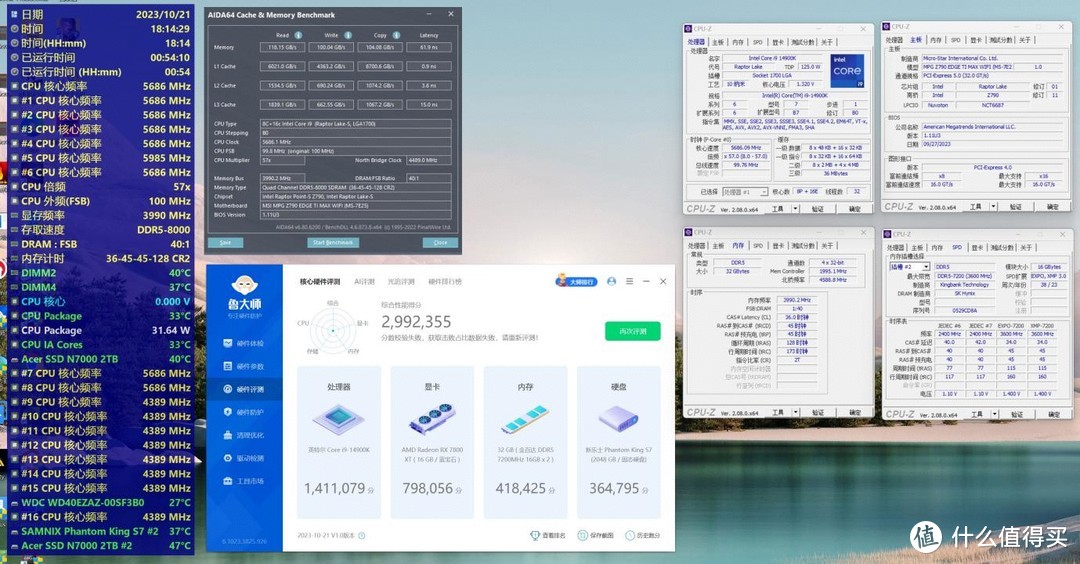Open 工具 dropdown arrow in CPU-Z 处理器 window

(x=796, y=209)
